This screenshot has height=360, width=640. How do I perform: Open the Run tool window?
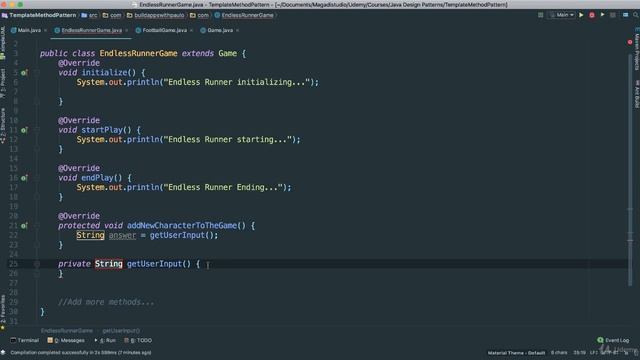pos(105,340)
